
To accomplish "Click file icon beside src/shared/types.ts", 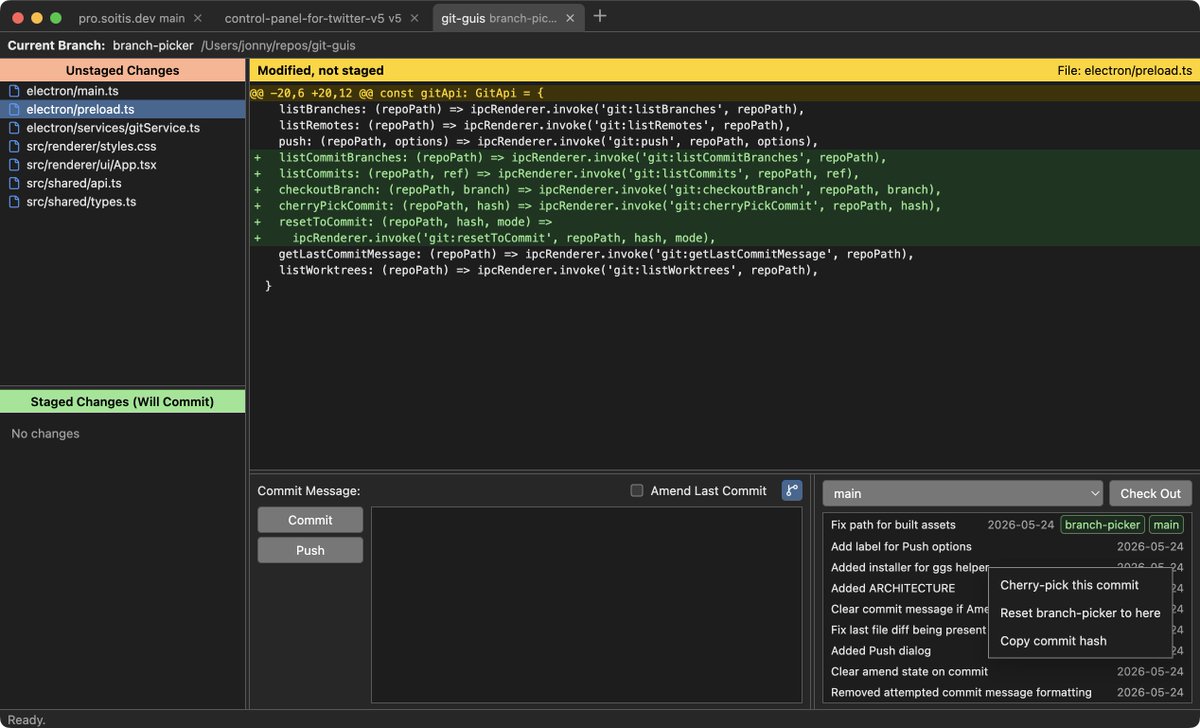I will tap(14, 202).
